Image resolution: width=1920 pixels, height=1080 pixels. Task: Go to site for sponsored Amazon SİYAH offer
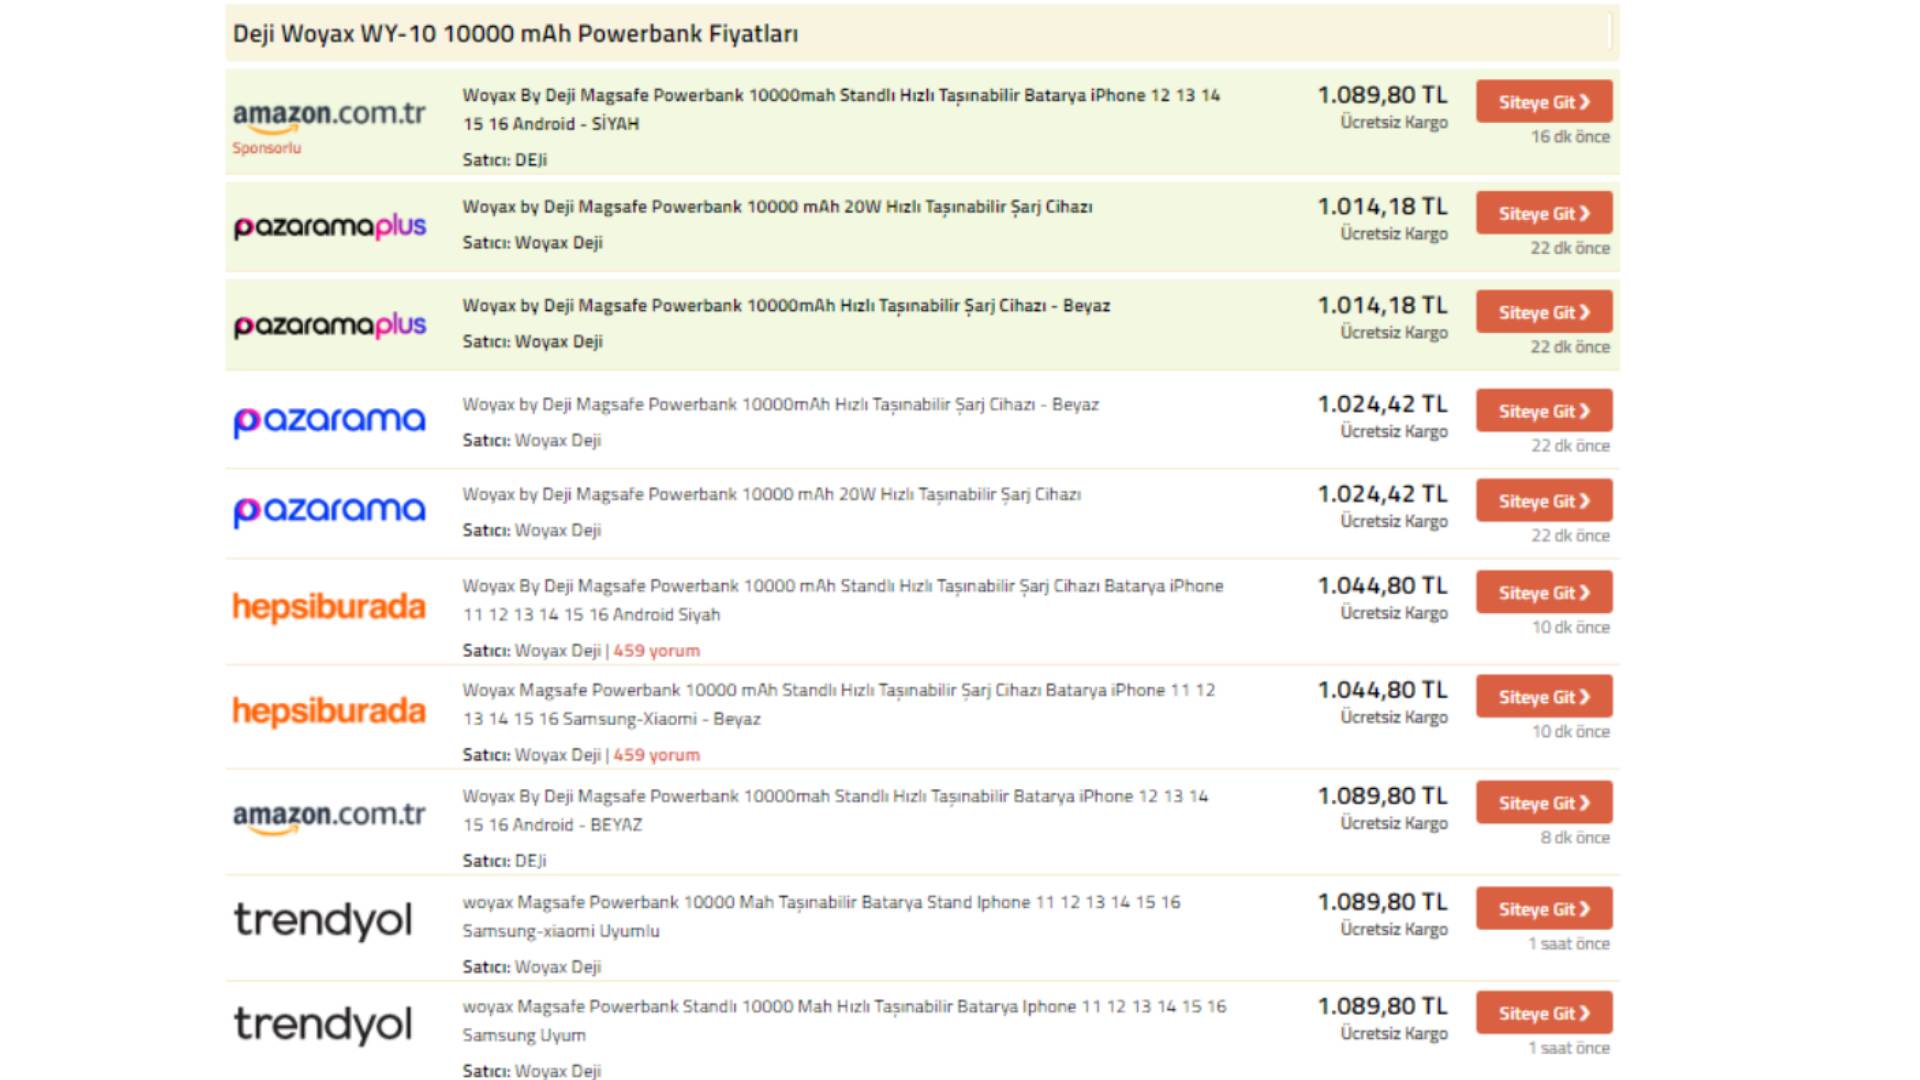click(x=1544, y=102)
